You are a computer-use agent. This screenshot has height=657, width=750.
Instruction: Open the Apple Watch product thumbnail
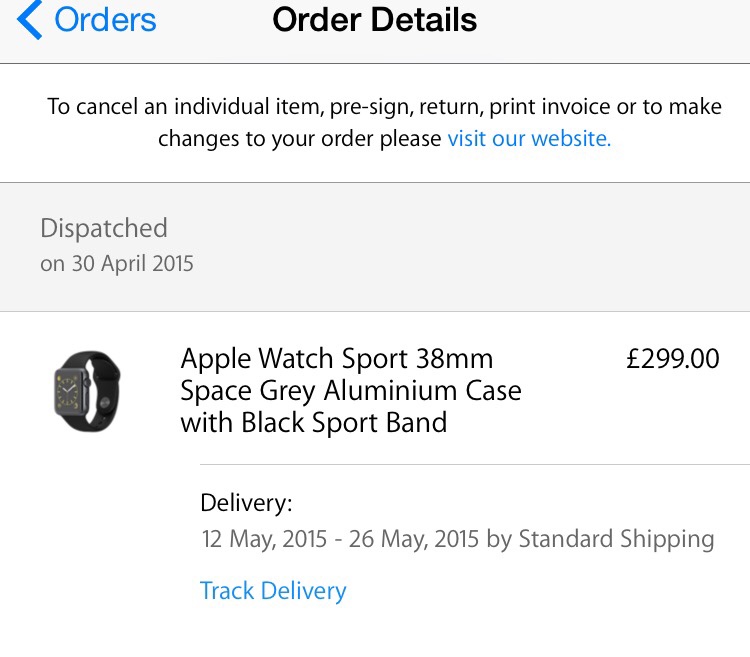[x=87, y=385]
